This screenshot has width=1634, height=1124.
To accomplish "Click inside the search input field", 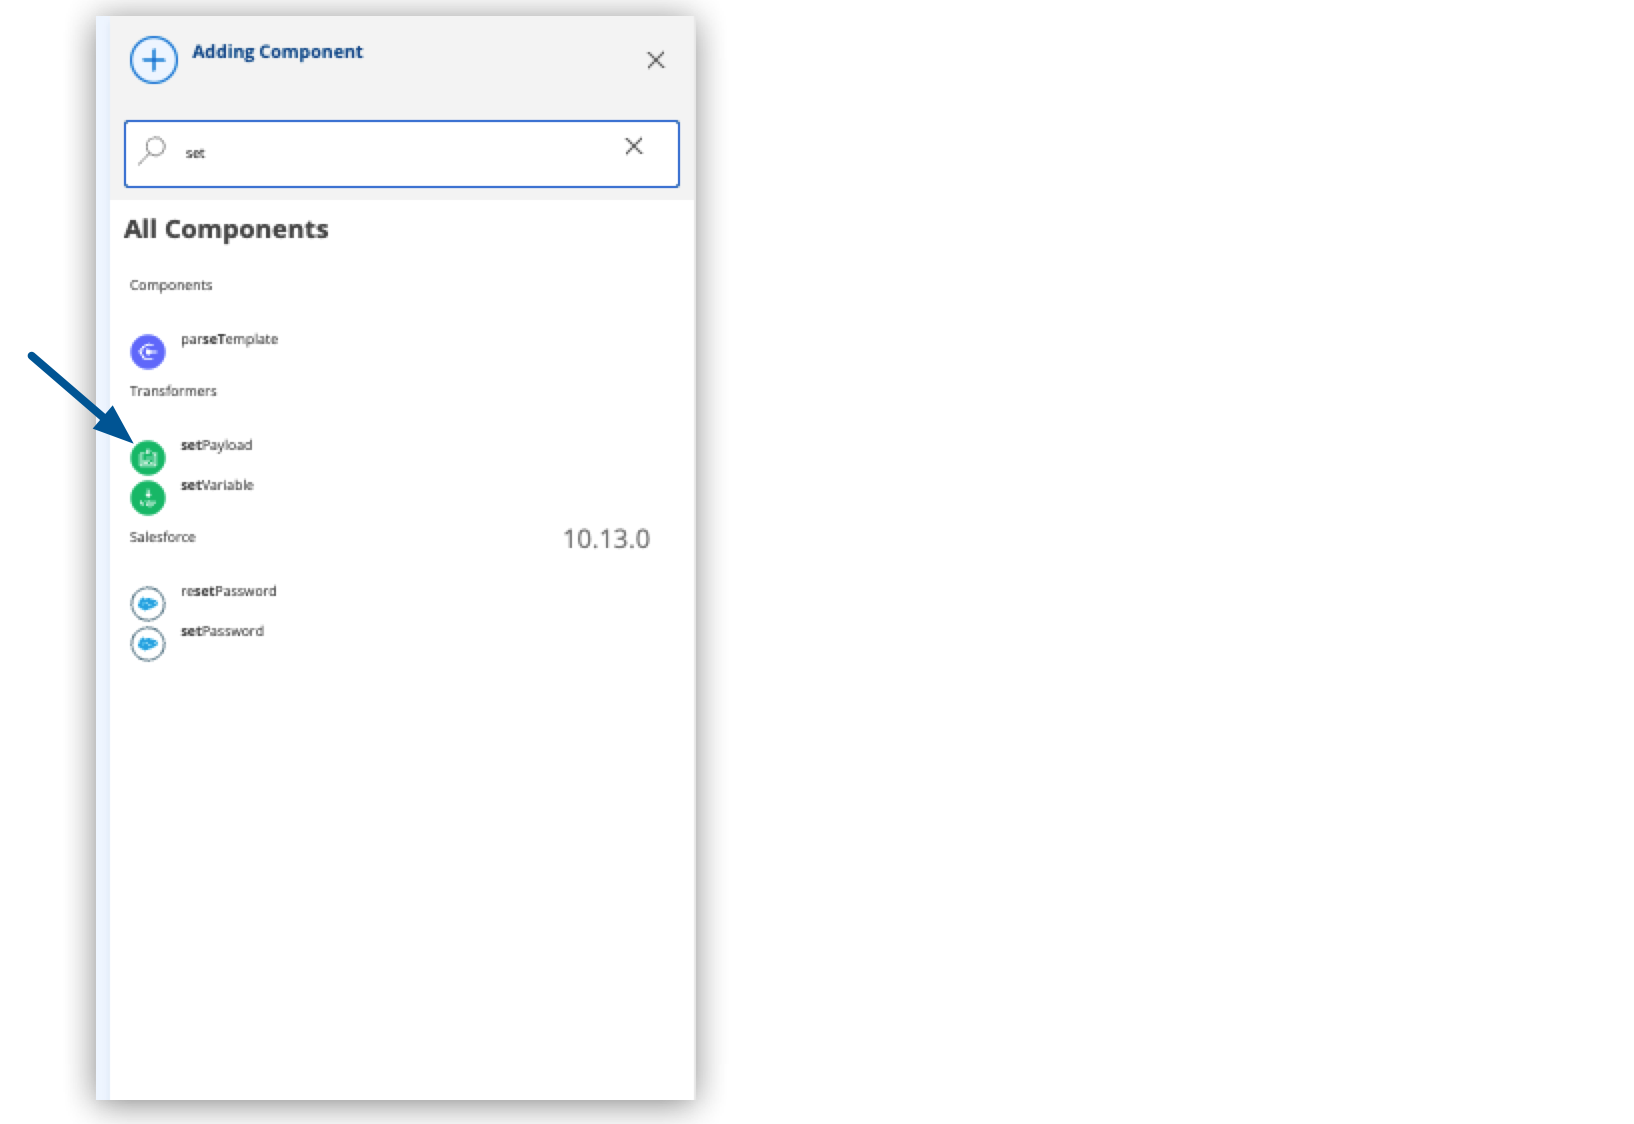I will [400, 153].
